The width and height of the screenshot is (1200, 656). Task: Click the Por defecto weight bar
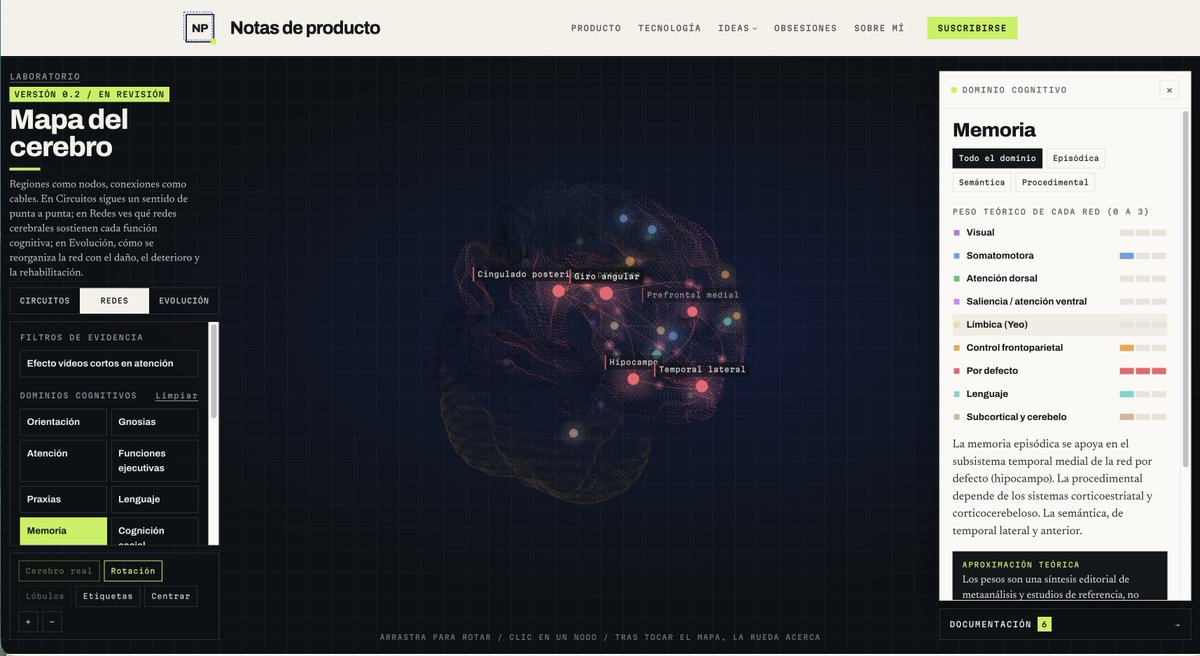point(1142,371)
